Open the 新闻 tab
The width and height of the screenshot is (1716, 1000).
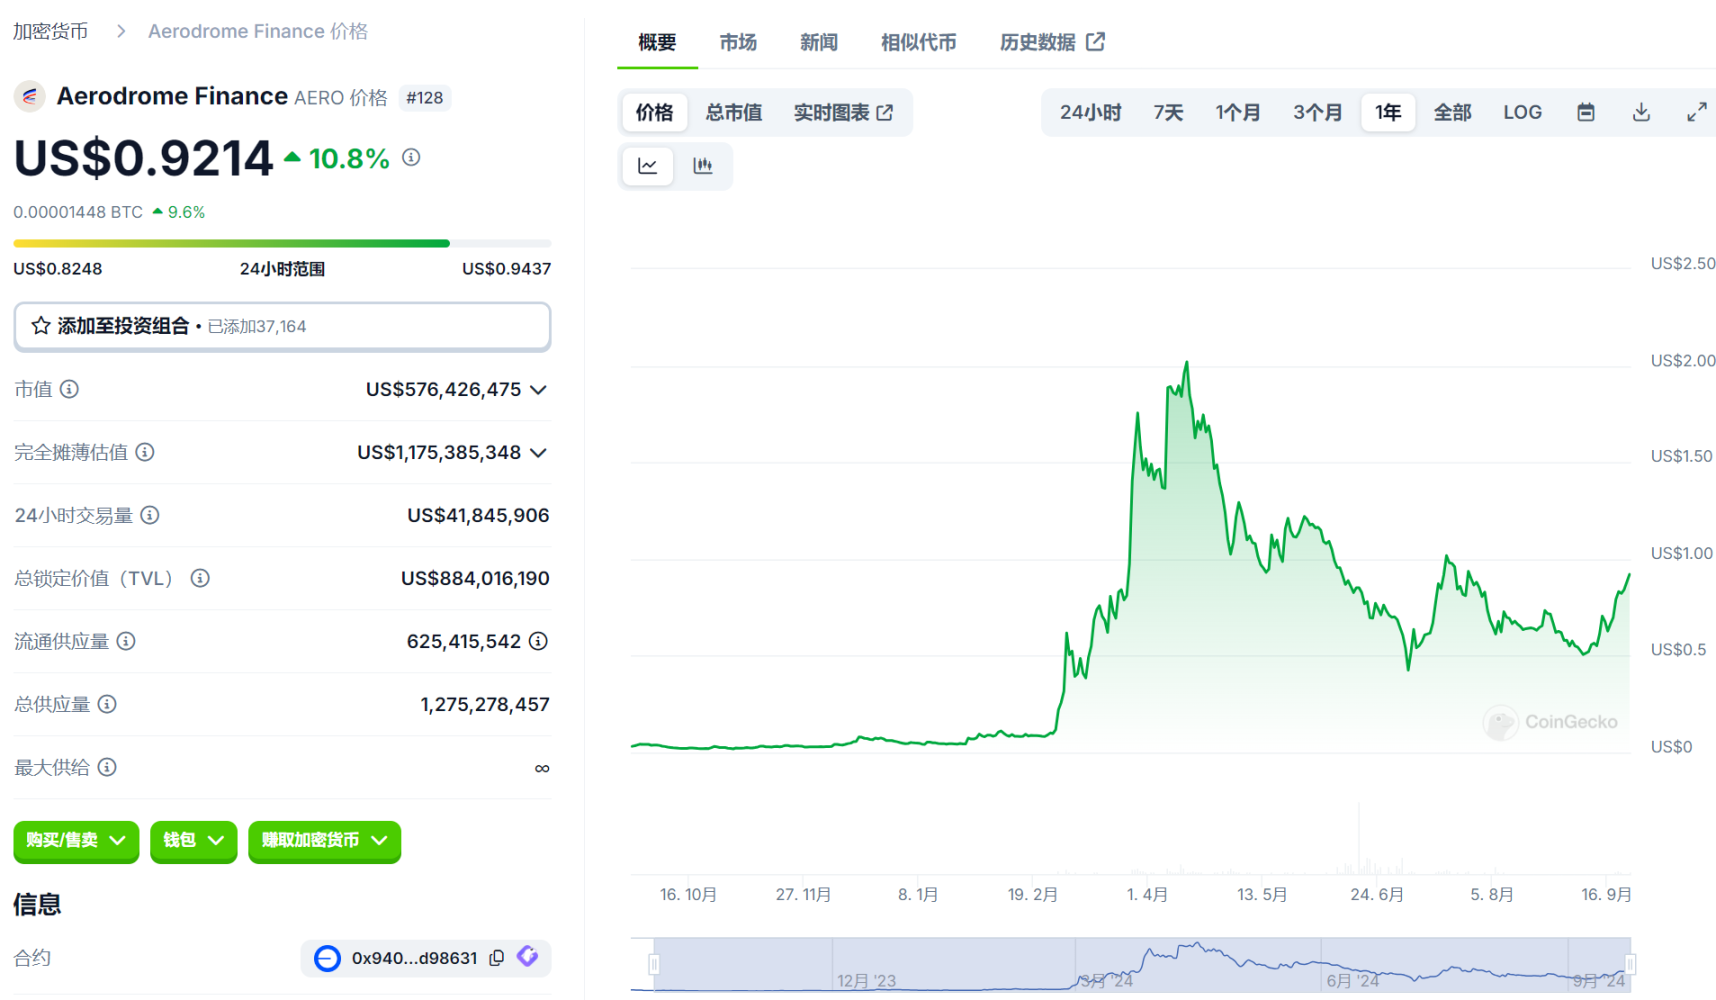coord(818,42)
